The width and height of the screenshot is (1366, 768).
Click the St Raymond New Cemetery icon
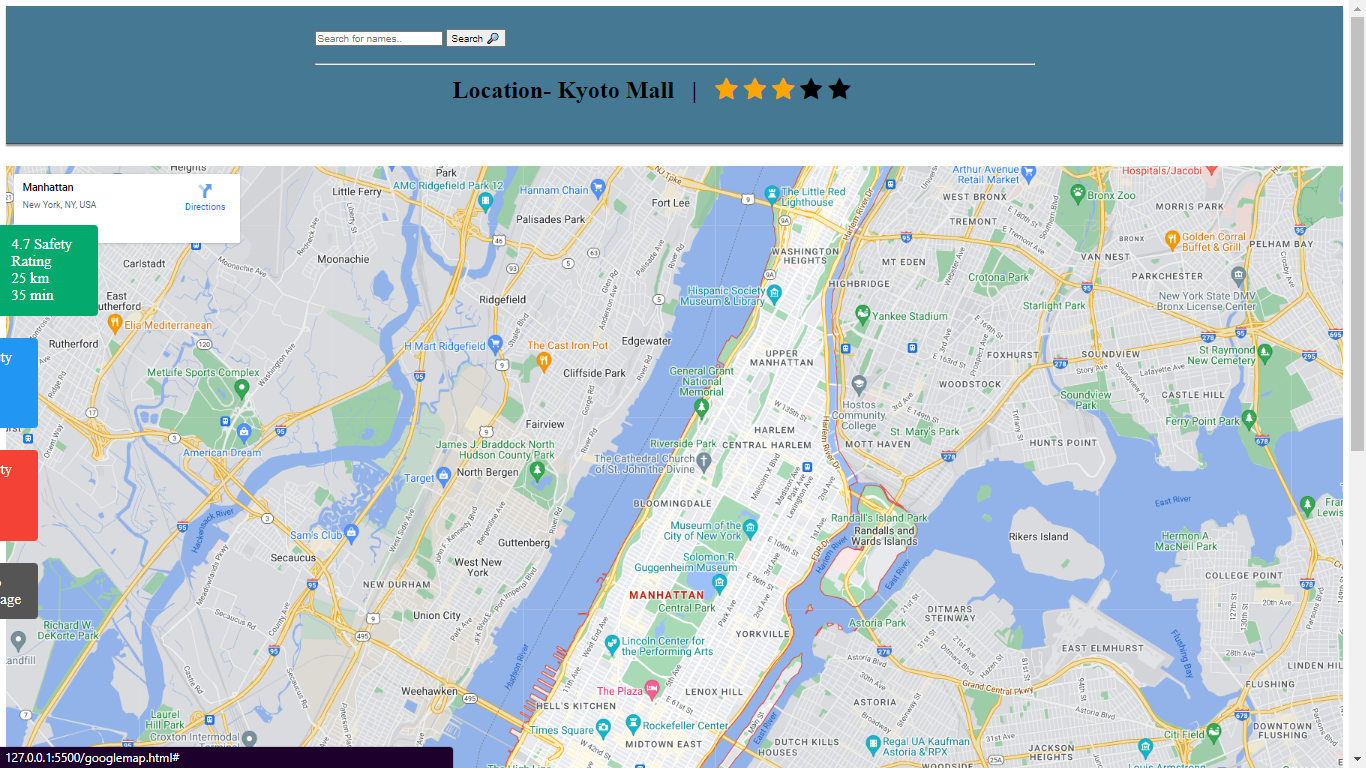tap(1266, 351)
